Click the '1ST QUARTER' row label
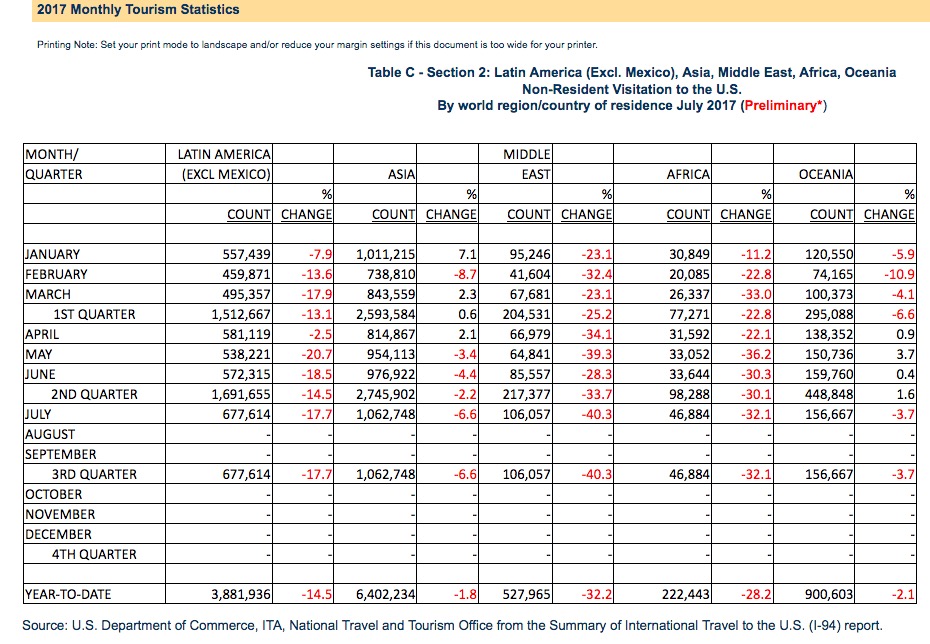The width and height of the screenshot is (930, 644). click(94, 314)
